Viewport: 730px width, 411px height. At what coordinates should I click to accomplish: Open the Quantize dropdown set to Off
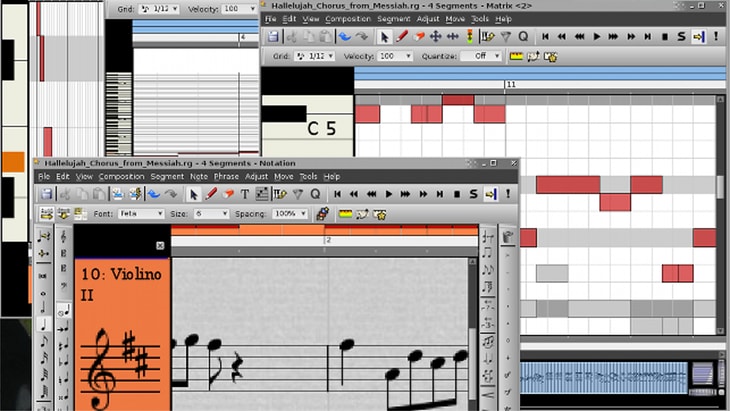480,56
